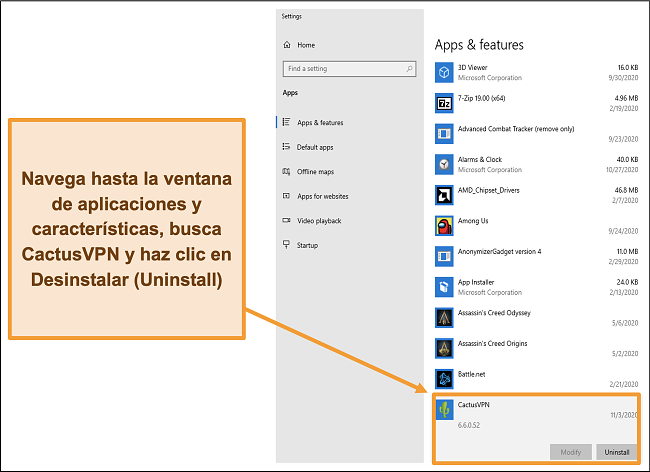Focus the Find a setting search box

pos(349,69)
